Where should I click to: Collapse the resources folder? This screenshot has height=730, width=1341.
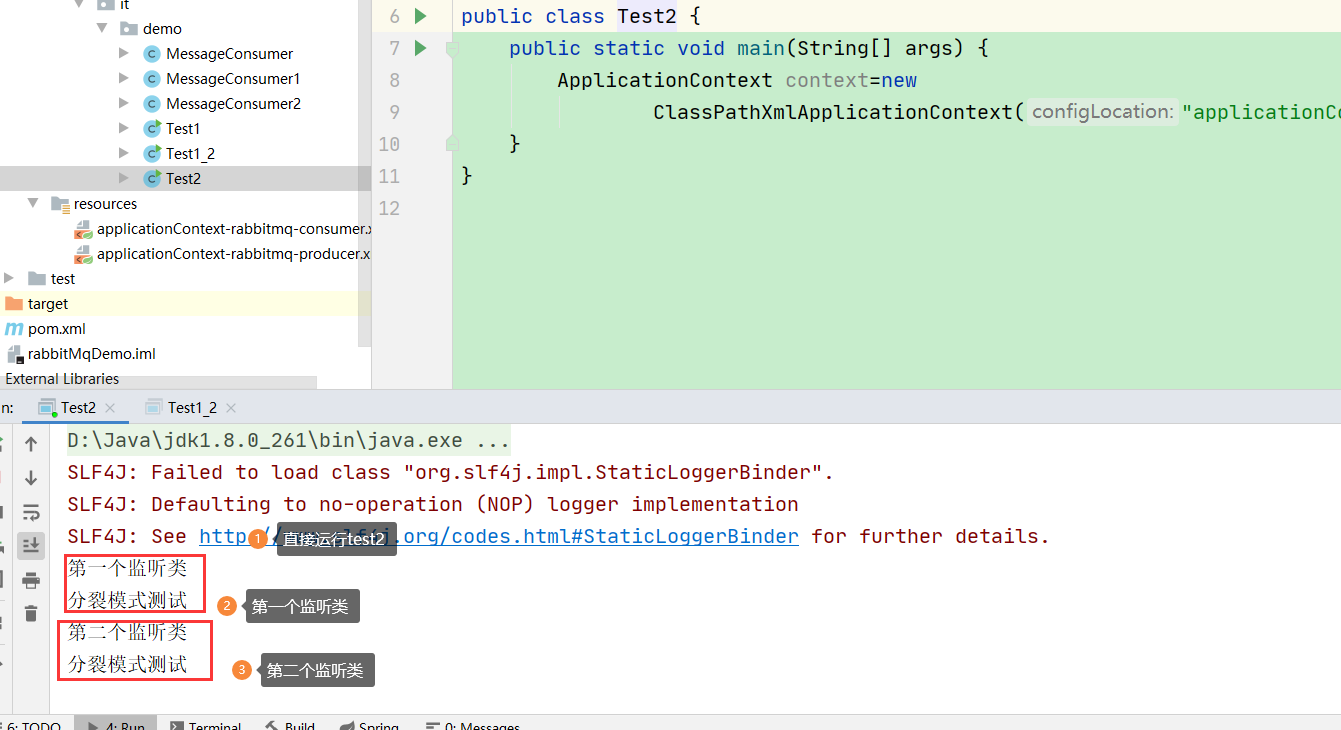pos(33,203)
